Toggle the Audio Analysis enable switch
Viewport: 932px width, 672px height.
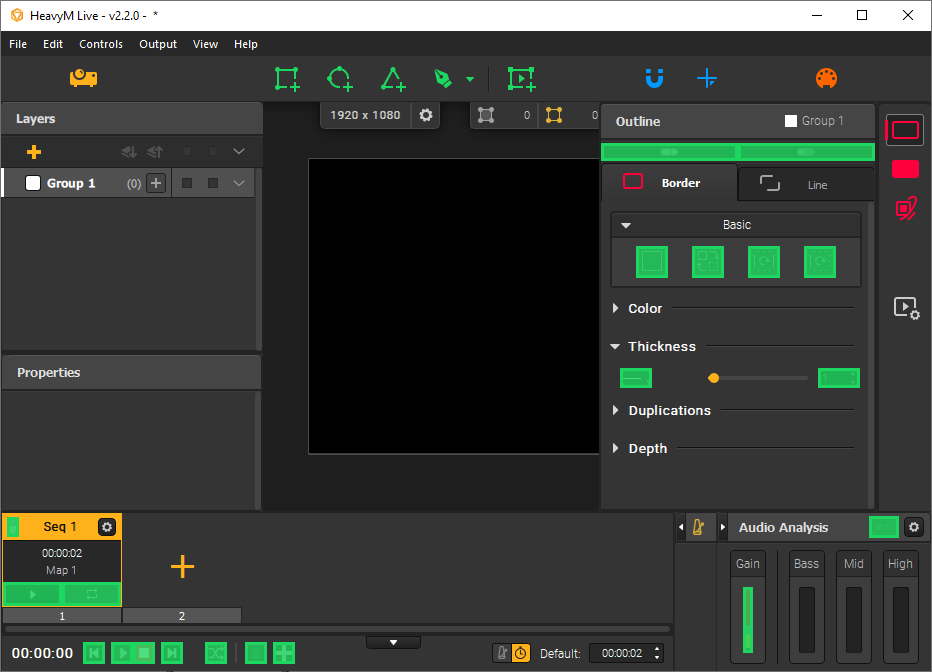884,527
